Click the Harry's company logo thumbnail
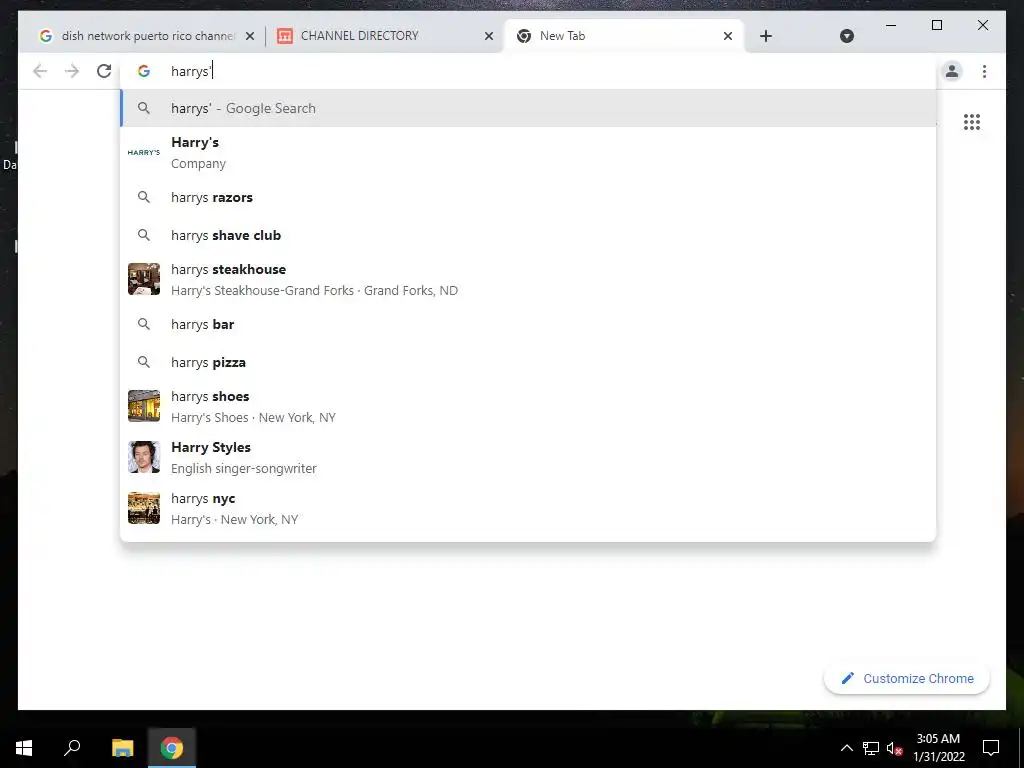This screenshot has height=768, width=1024. pyautogui.click(x=144, y=152)
